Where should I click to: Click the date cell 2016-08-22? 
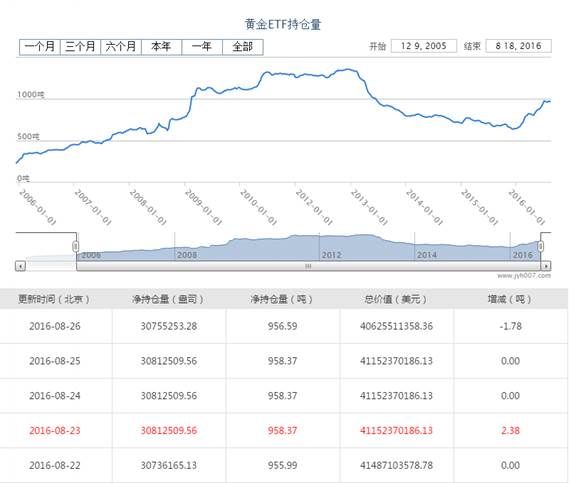coord(55,465)
